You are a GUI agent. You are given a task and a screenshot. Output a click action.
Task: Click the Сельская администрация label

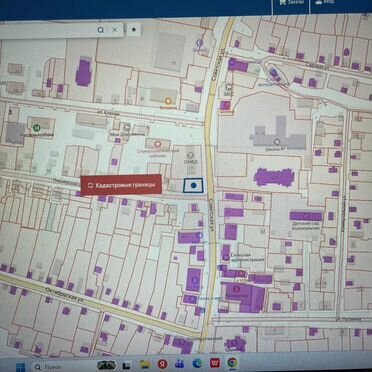pyautogui.click(x=247, y=257)
